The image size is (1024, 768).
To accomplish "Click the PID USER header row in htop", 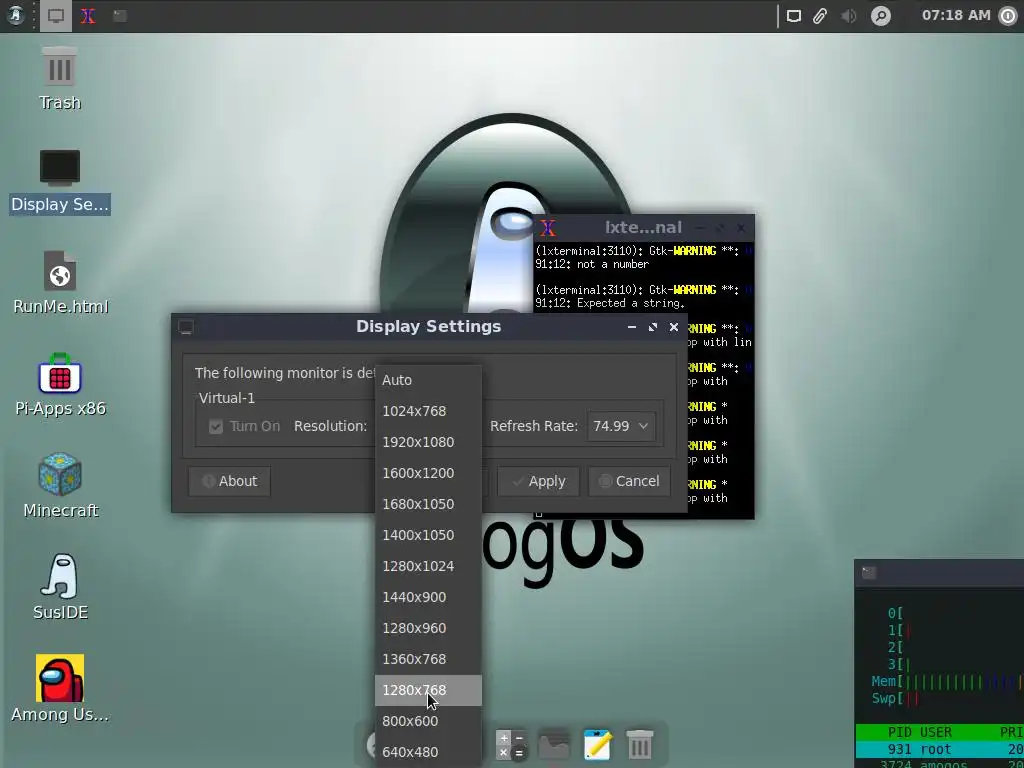I will 940,732.
